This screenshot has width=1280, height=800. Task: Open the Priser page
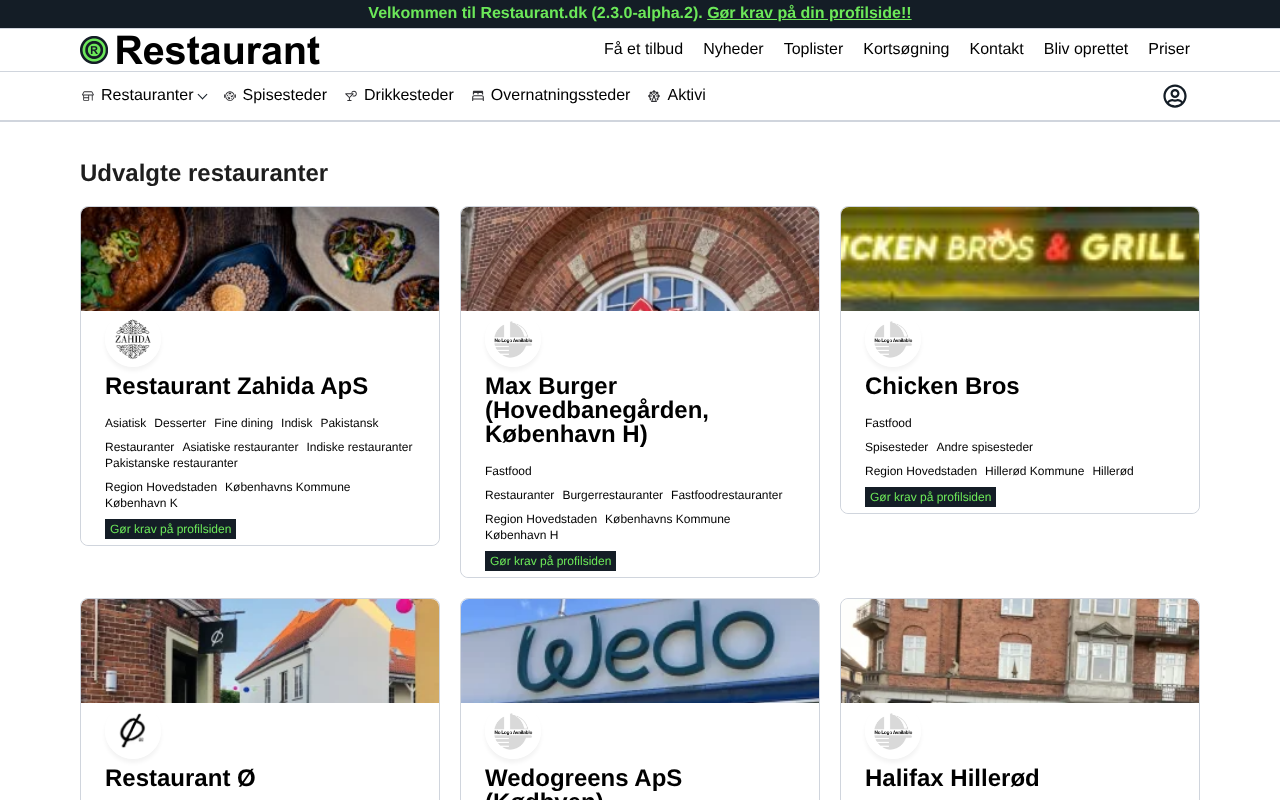pyautogui.click(x=1169, y=49)
